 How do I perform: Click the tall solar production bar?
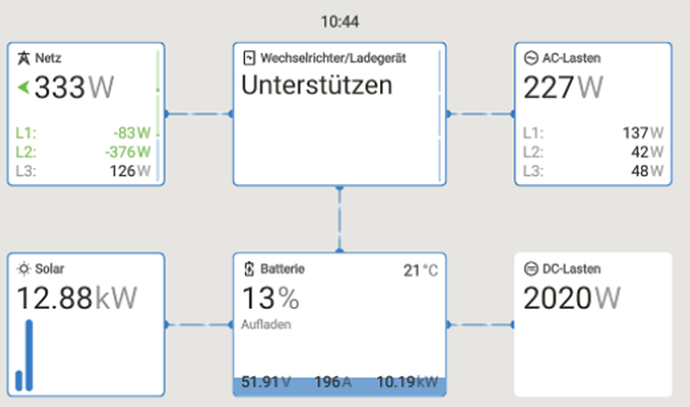(x=29, y=355)
